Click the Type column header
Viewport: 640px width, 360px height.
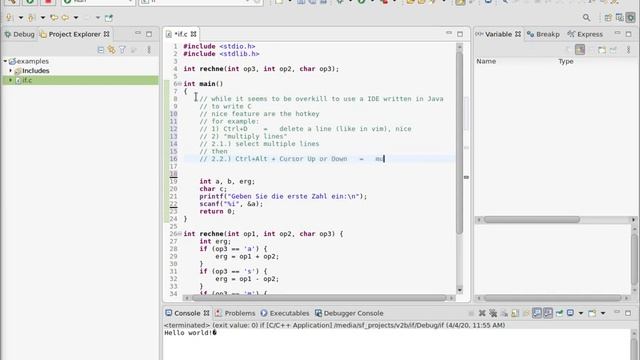pyautogui.click(x=566, y=61)
